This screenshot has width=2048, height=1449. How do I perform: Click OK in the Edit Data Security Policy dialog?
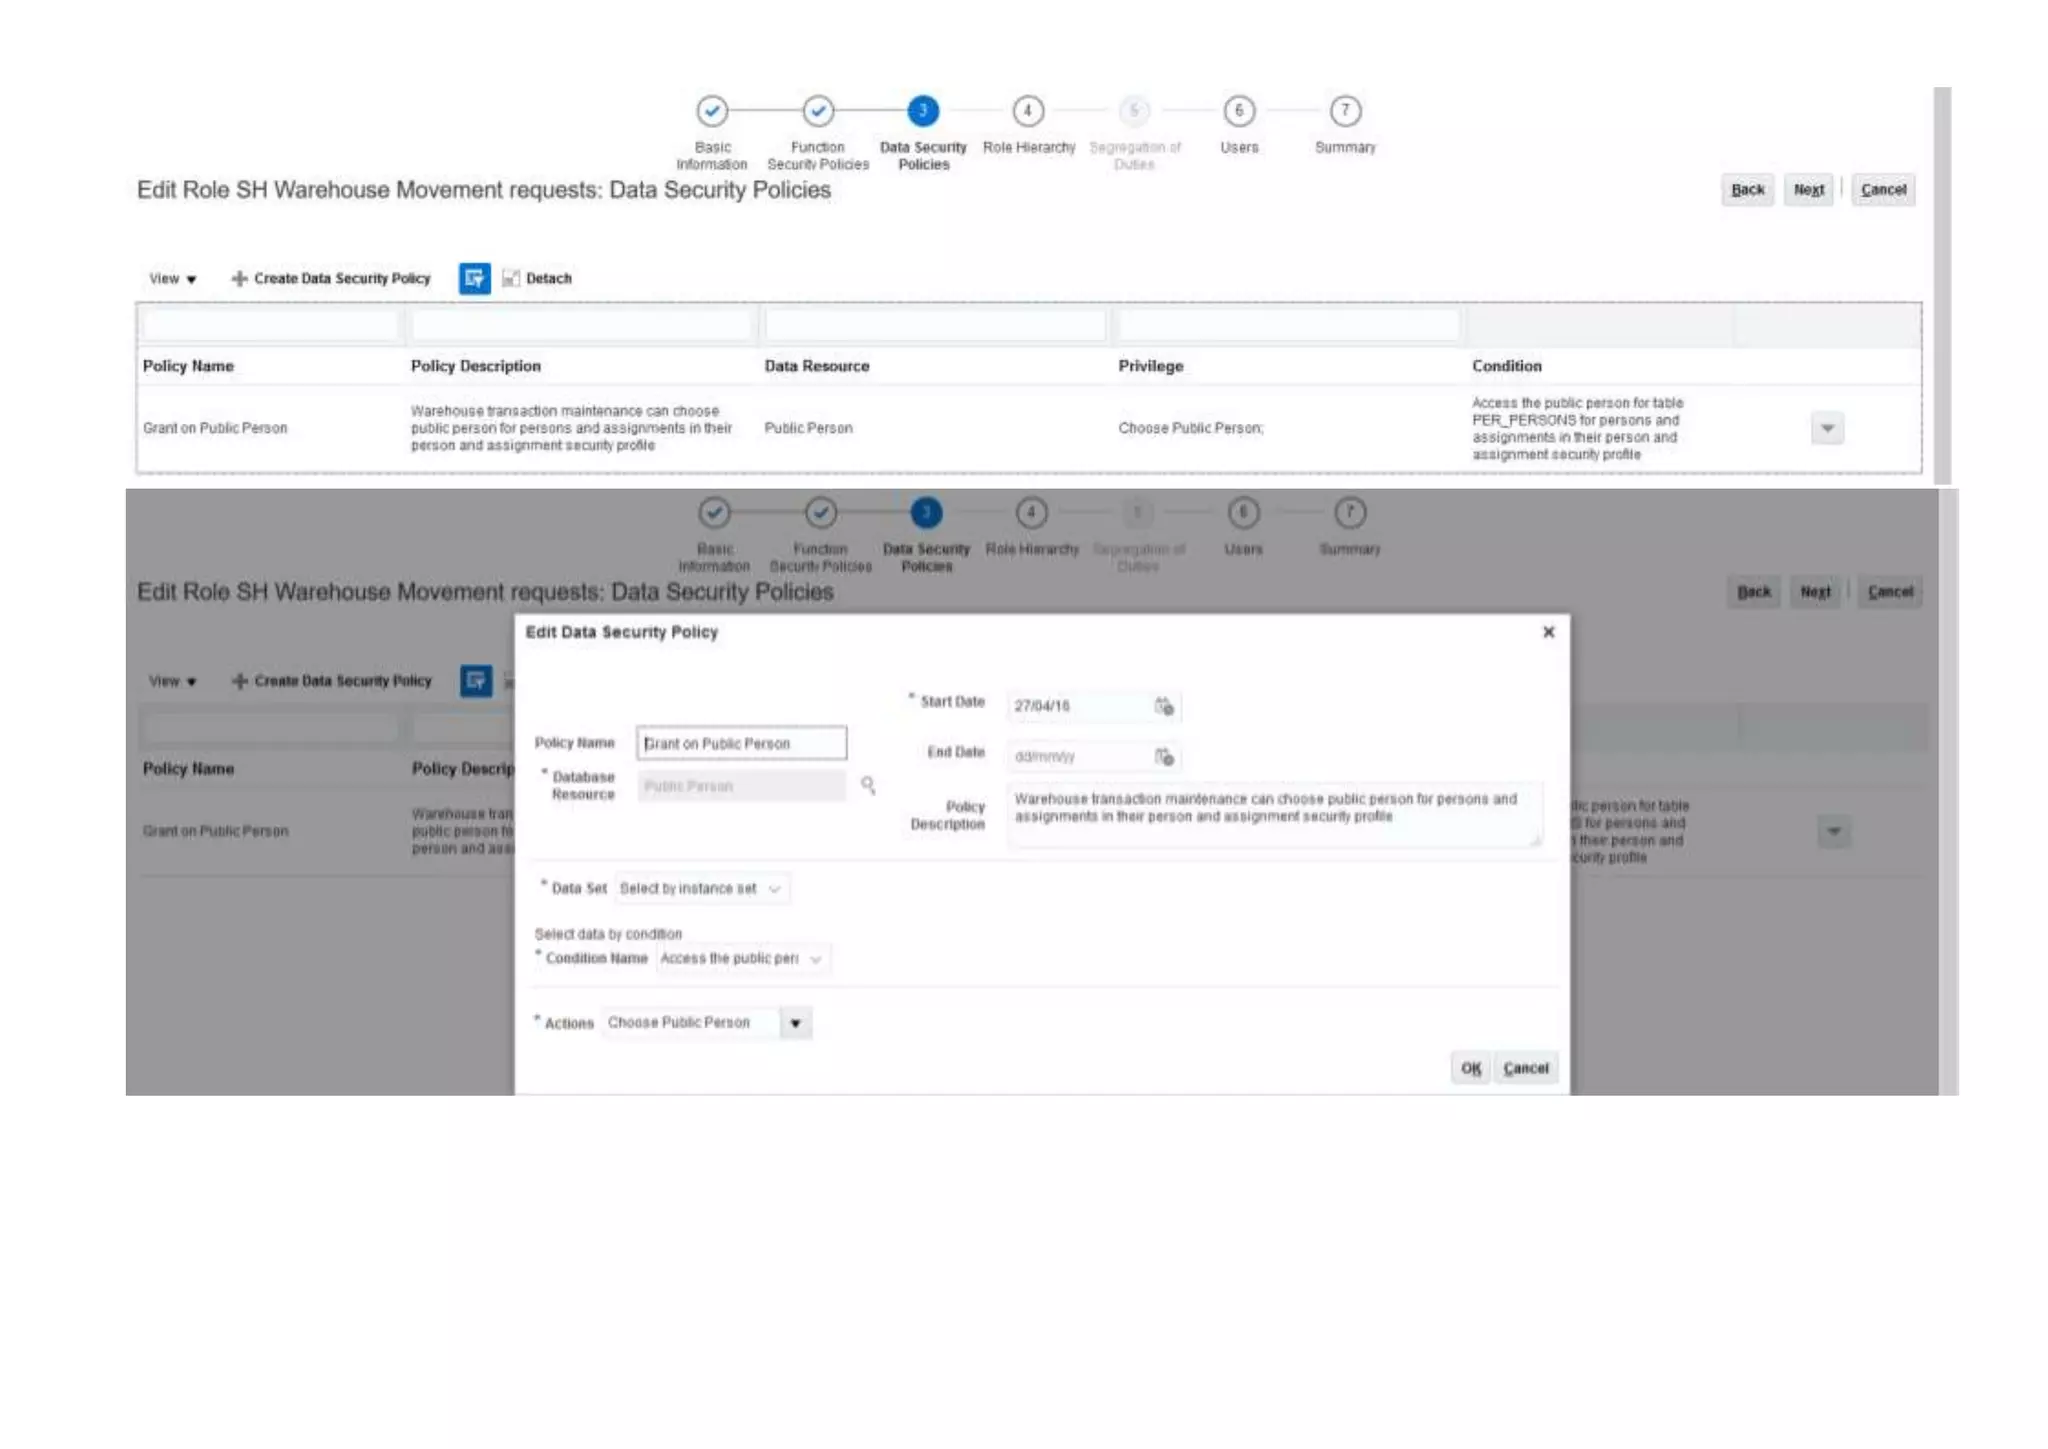(1470, 1068)
